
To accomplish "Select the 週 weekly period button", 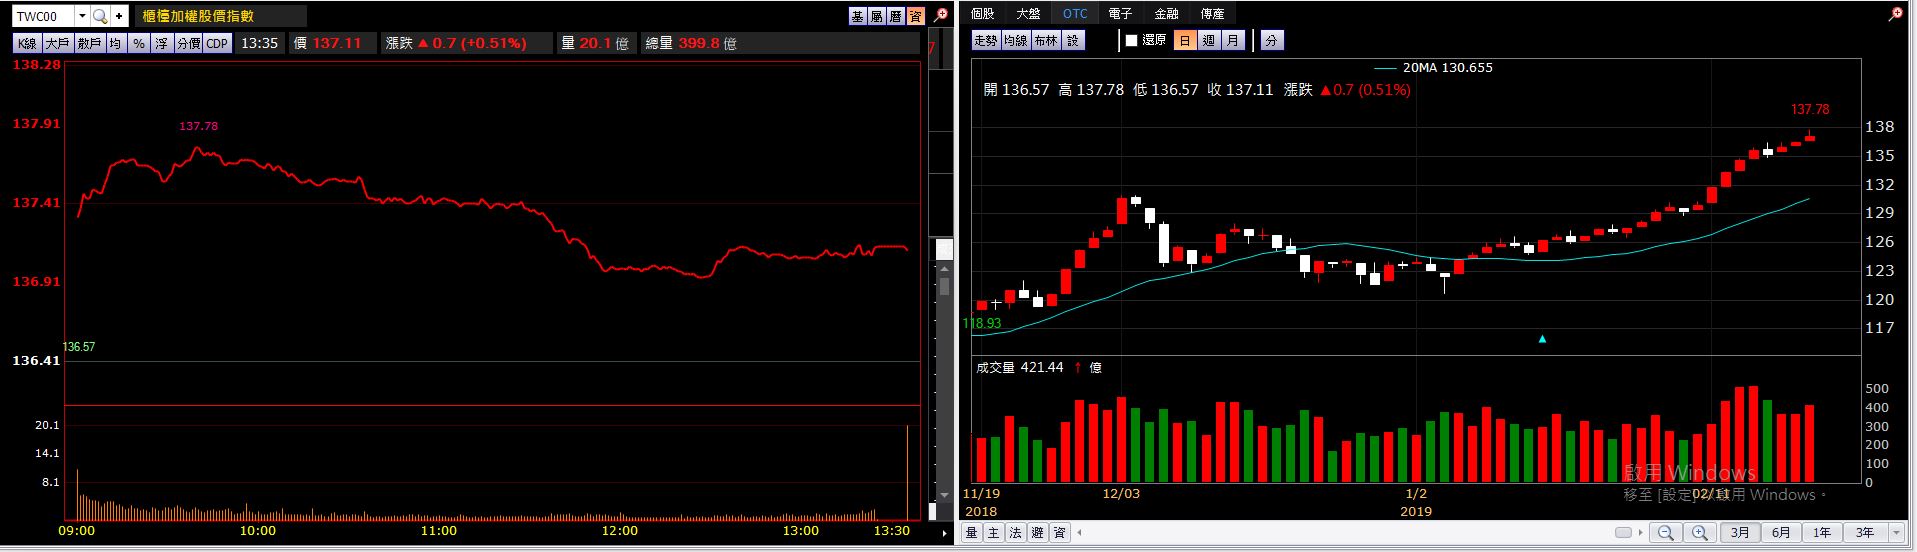I will (1209, 40).
